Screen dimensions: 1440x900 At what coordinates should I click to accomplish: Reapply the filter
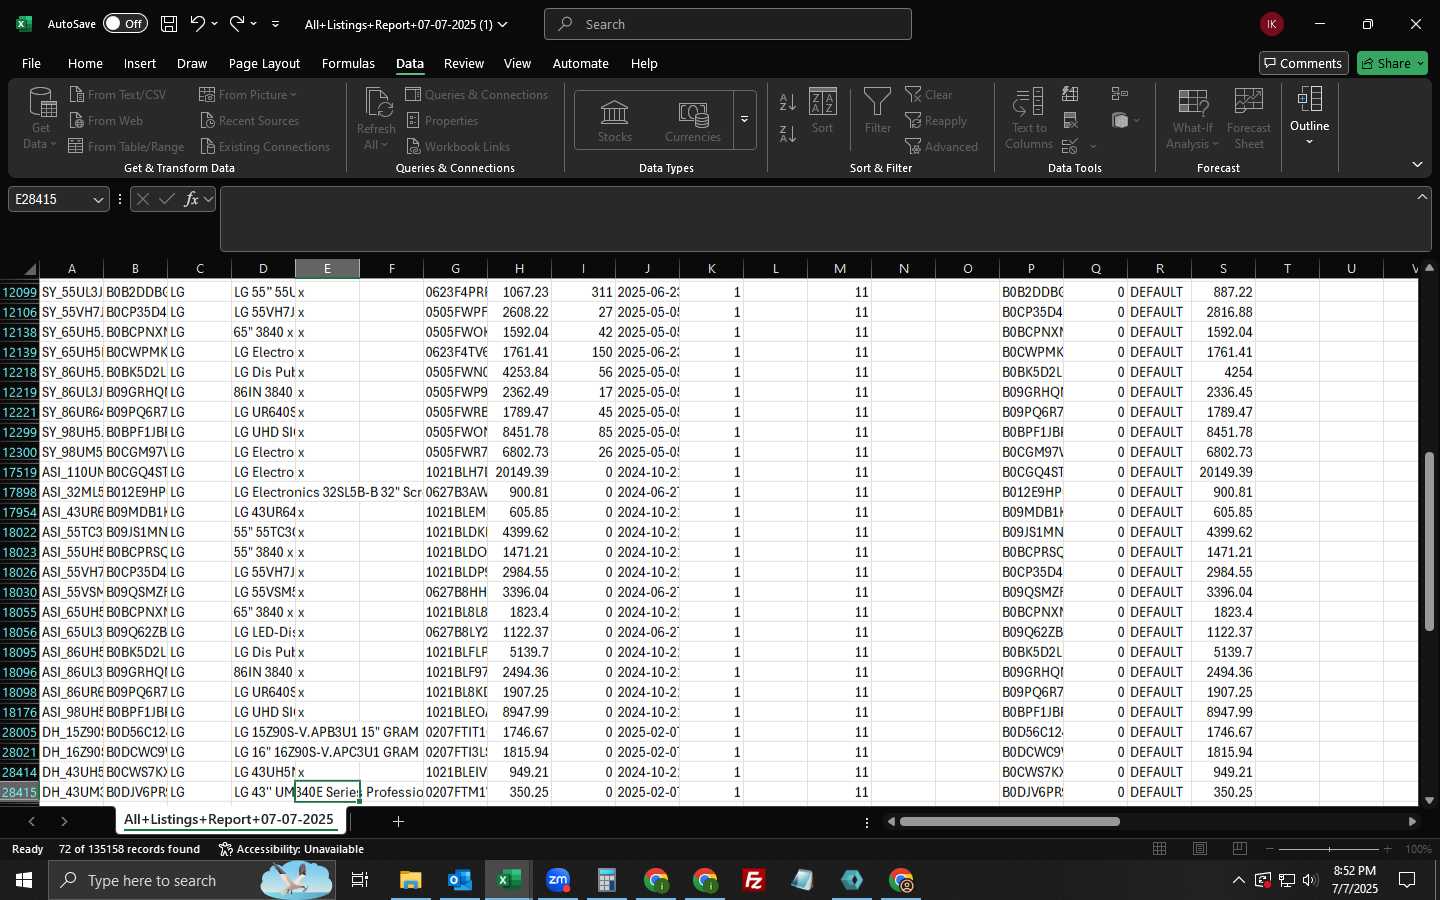(935, 120)
